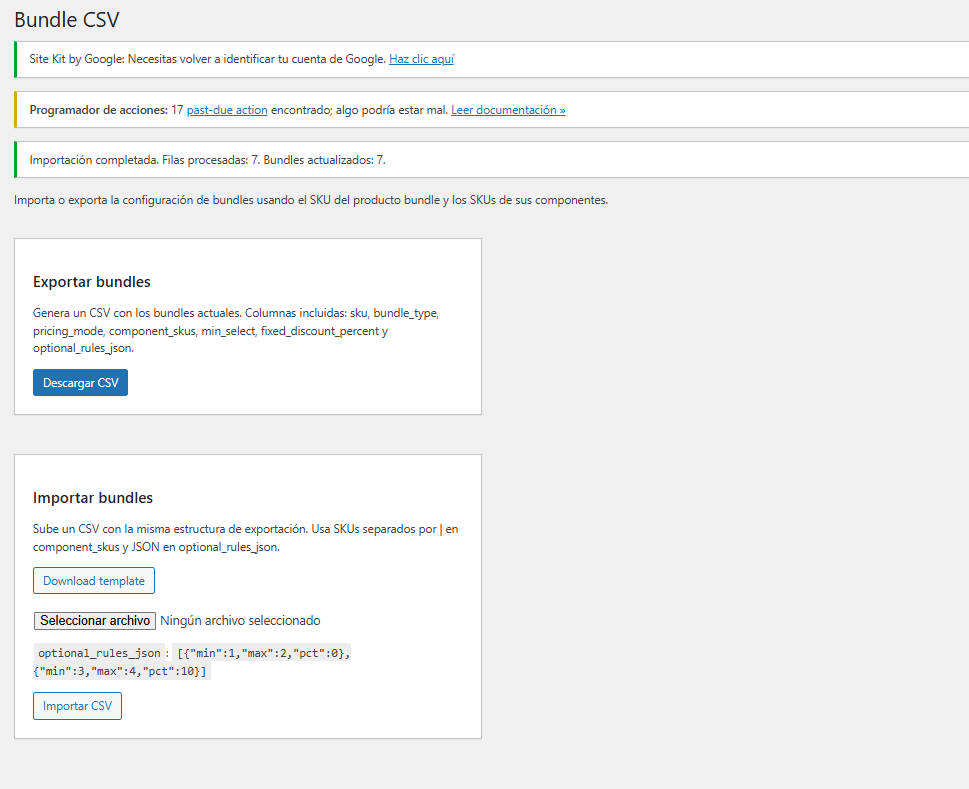Click the "Exportar bundles" heading
The image size is (969, 789).
tap(92, 282)
